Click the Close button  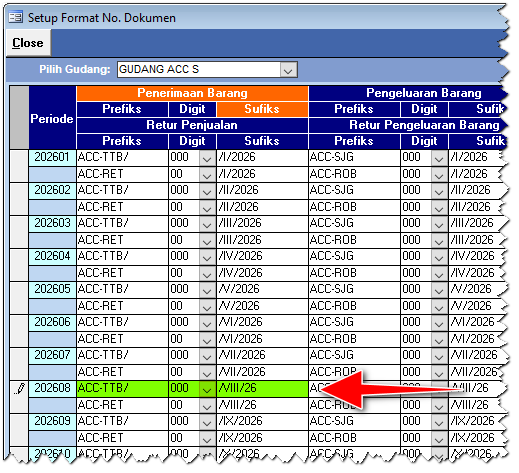coord(28,43)
